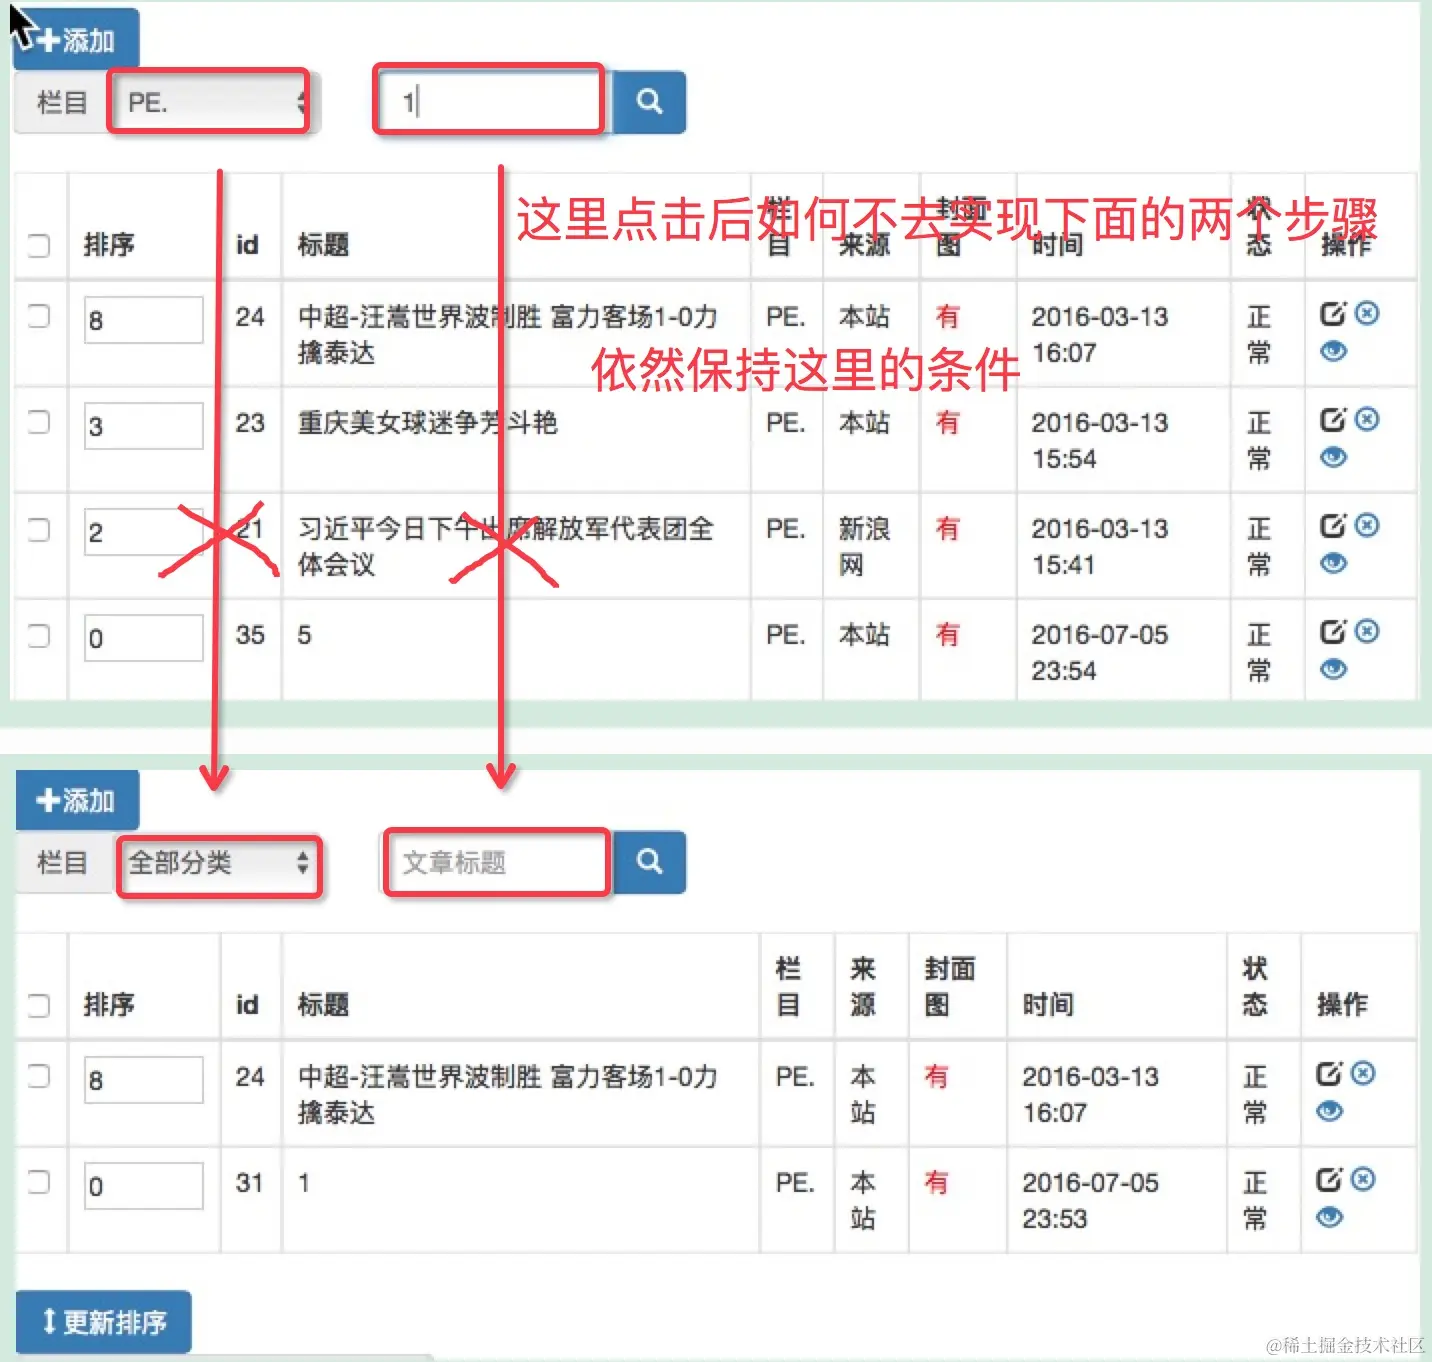Screen dimensions: 1432x1362
Task: Click edit icon for lower id 24 row
Action: click(x=1329, y=1073)
